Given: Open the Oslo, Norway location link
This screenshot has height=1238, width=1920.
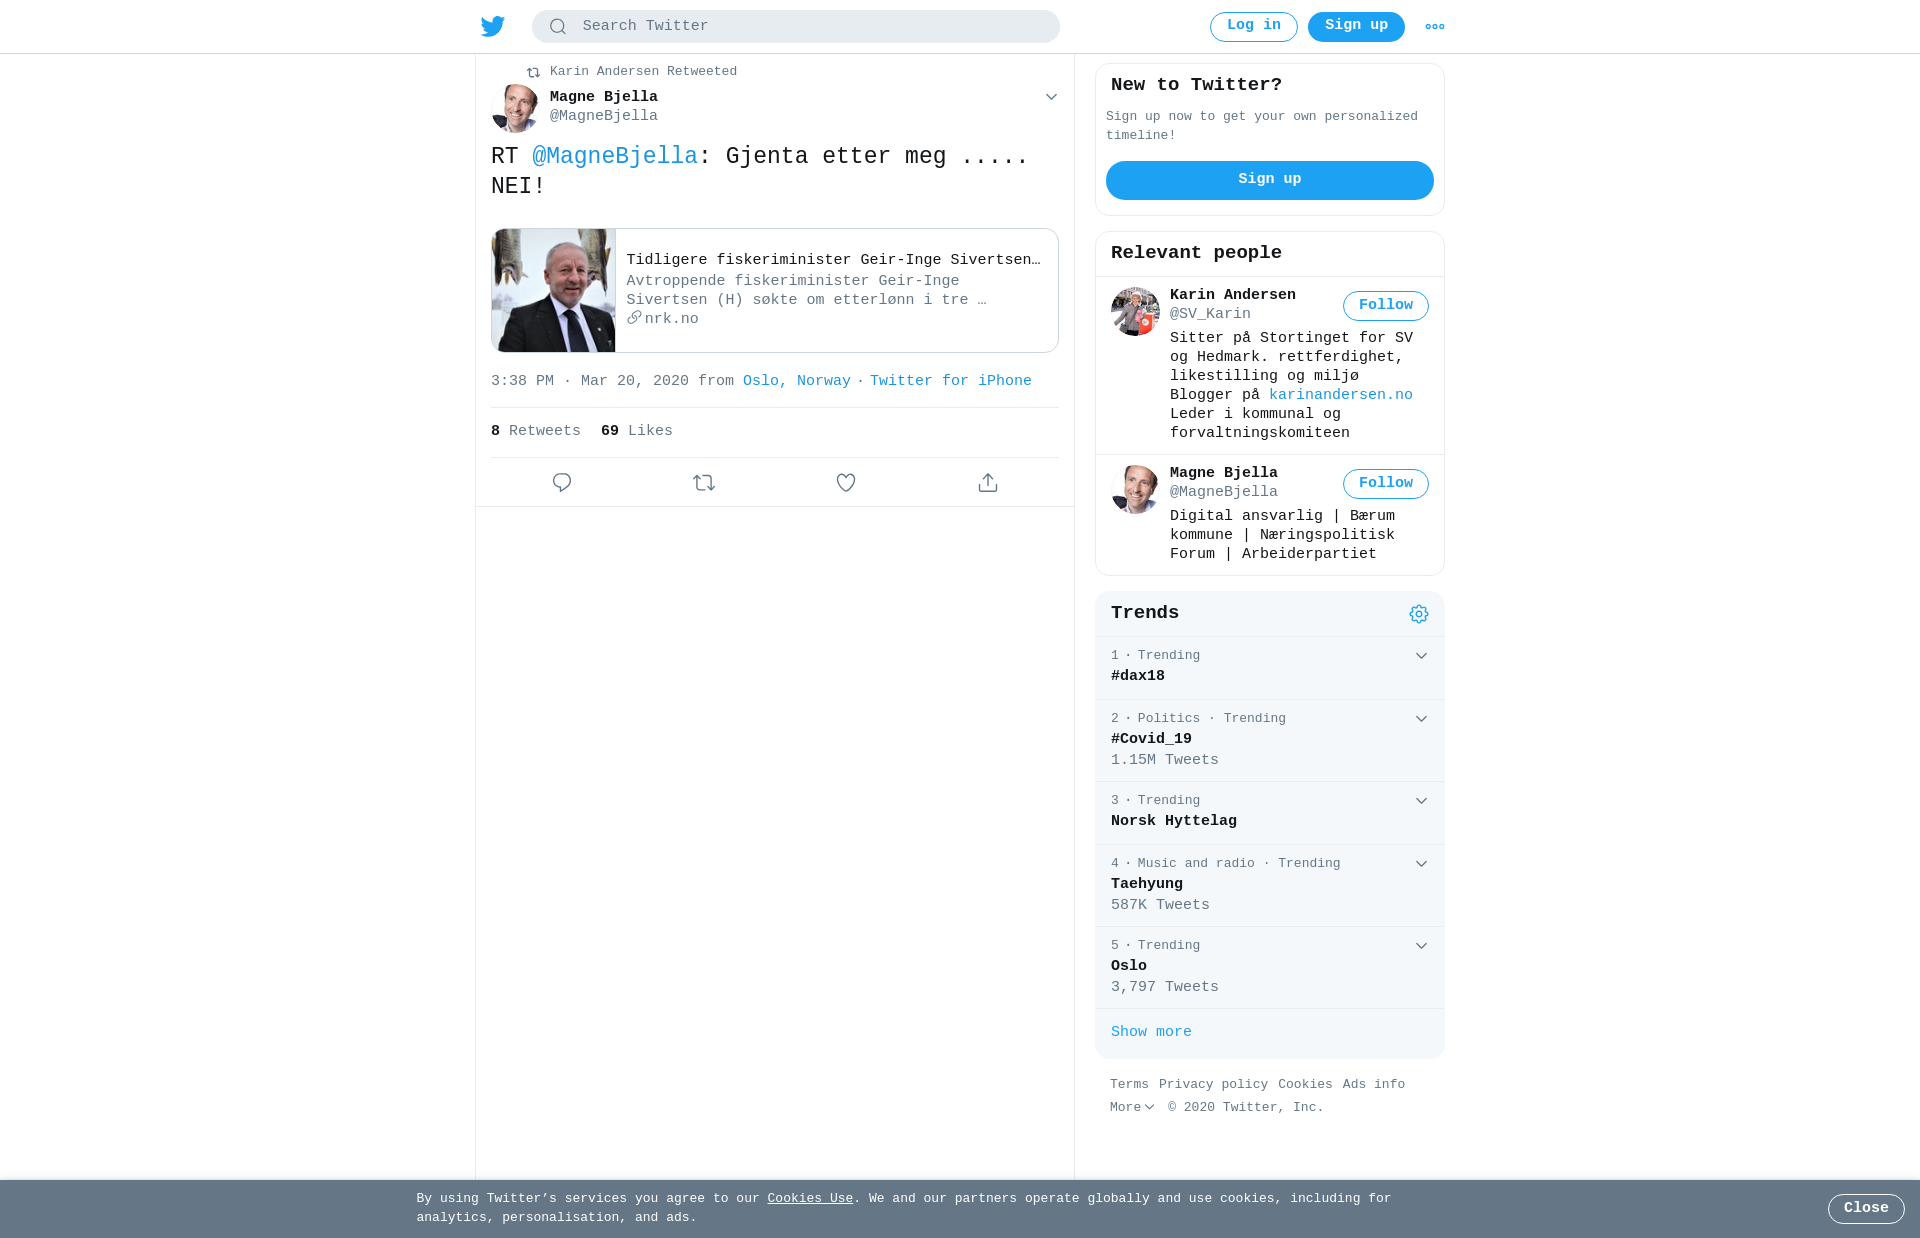Looking at the screenshot, I should [797, 381].
